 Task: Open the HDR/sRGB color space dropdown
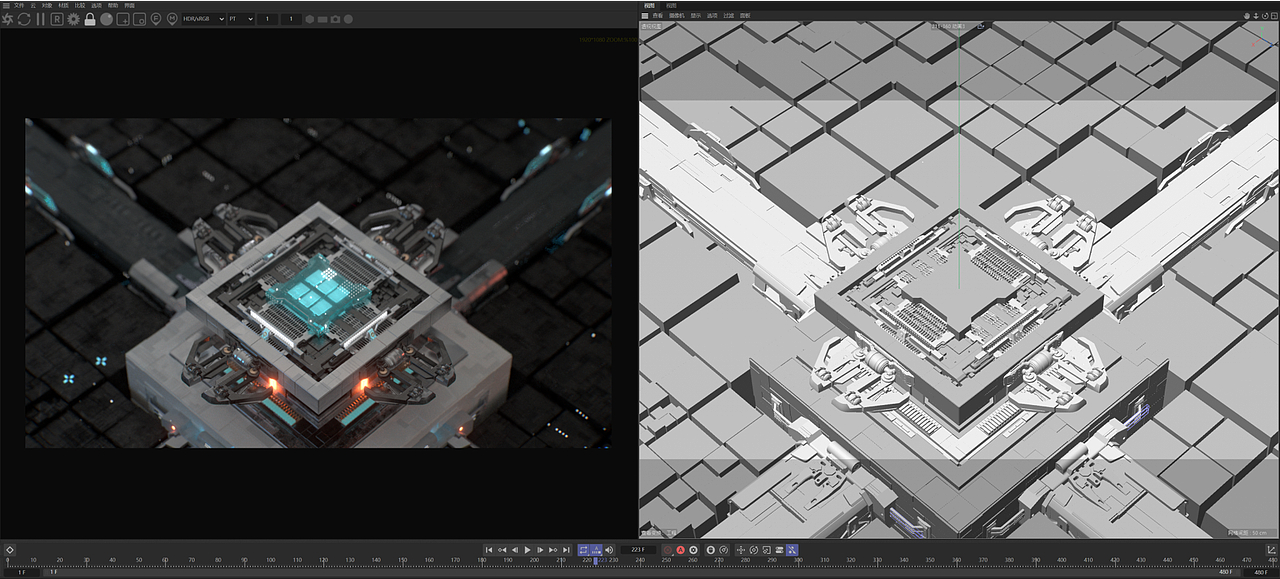(x=204, y=19)
